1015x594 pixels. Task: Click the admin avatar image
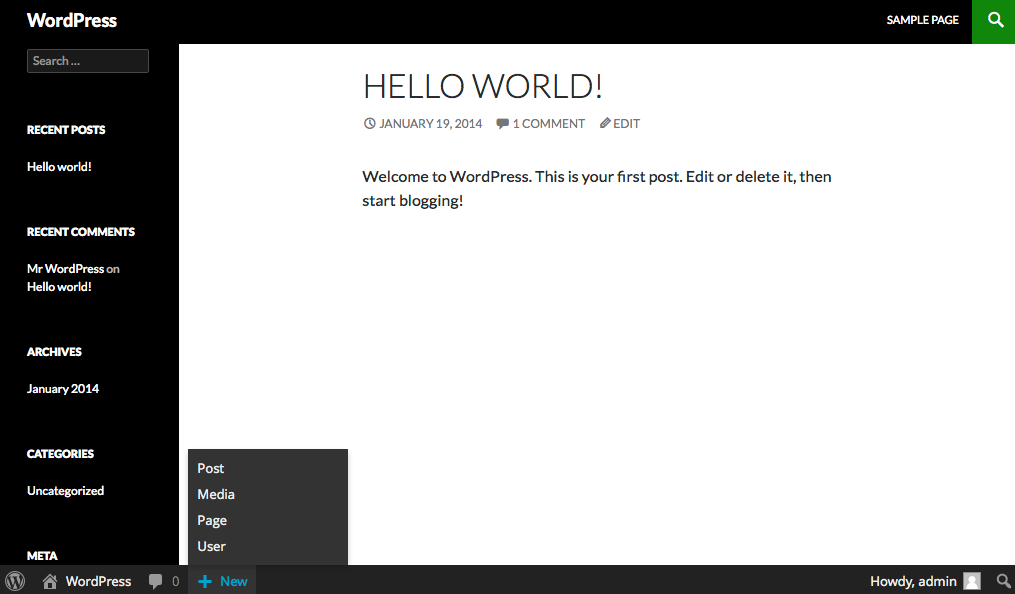point(971,581)
